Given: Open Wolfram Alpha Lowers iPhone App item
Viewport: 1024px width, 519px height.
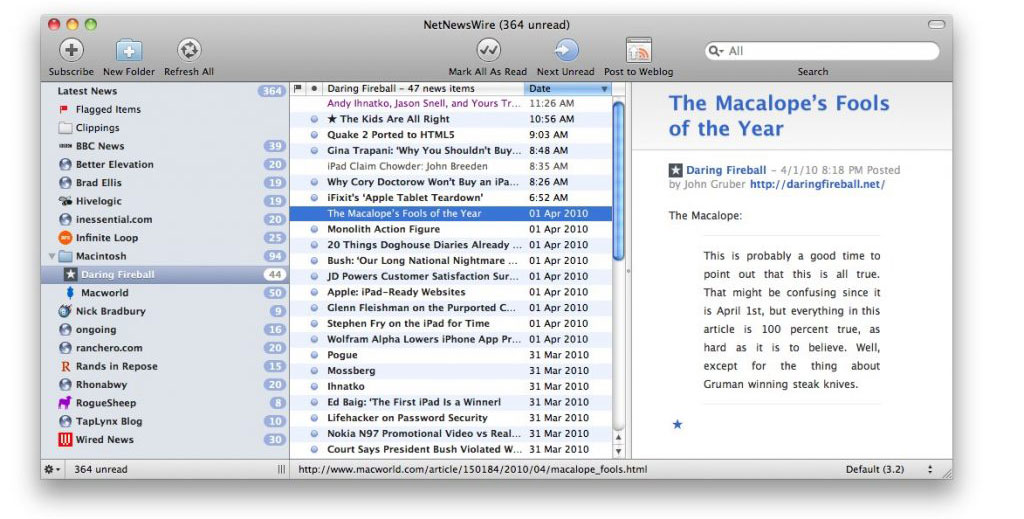Looking at the screenshot, I should (451, 339).
